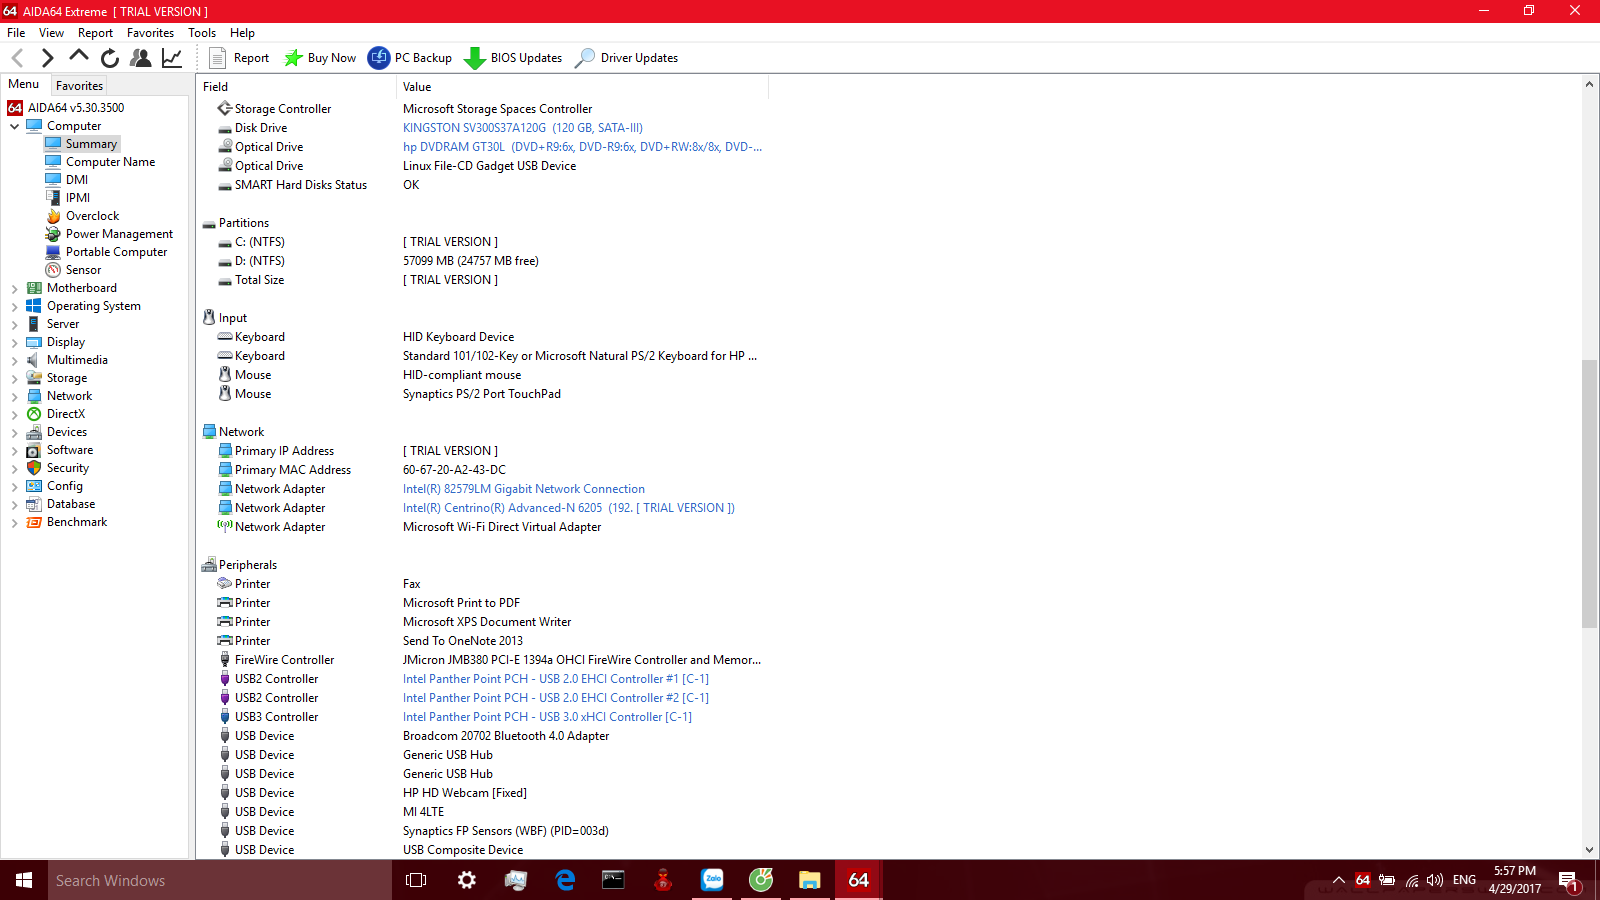1600x900 pixels.
Task: Expand the Motherboard tree node
Action: click(15, 288)
